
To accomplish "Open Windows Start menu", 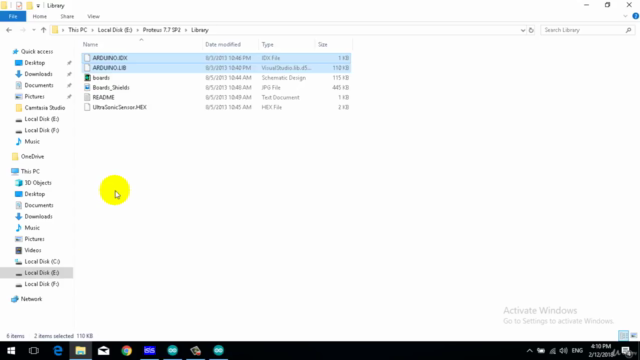I will pos(11,351).
